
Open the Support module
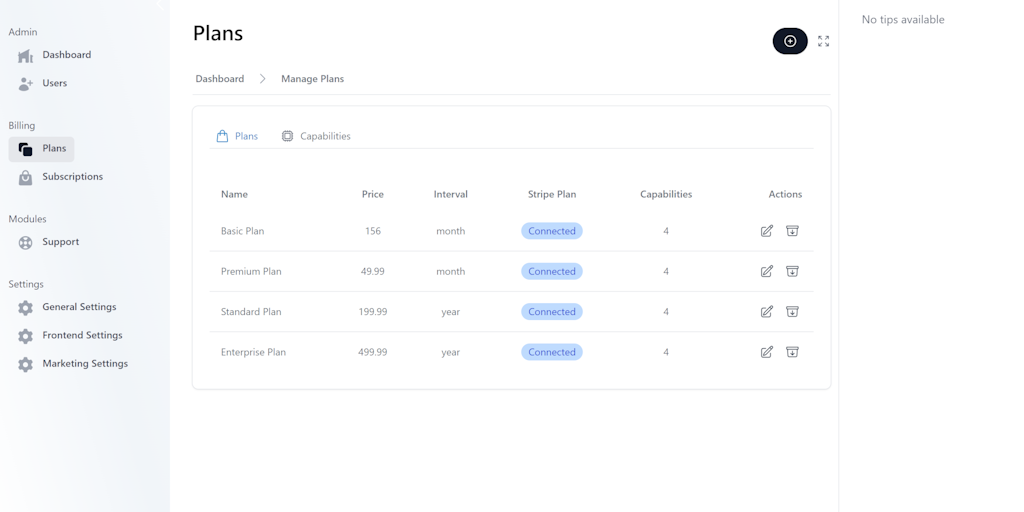(x=60, y=242)
